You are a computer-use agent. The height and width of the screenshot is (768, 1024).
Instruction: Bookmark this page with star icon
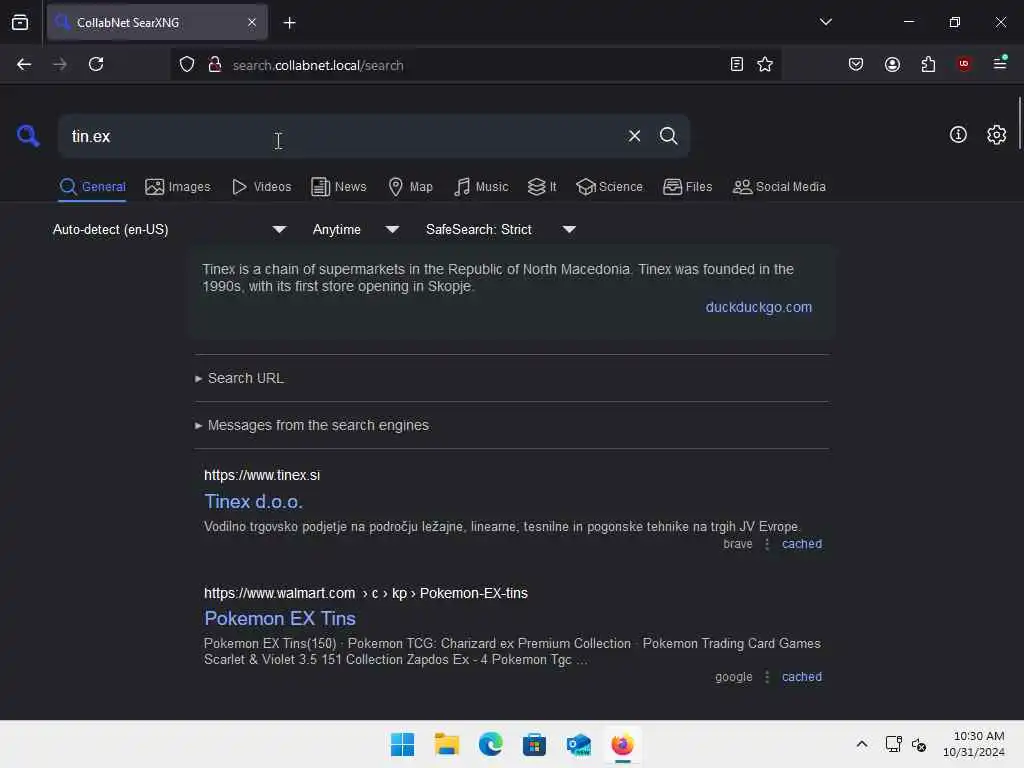(765, 64)
